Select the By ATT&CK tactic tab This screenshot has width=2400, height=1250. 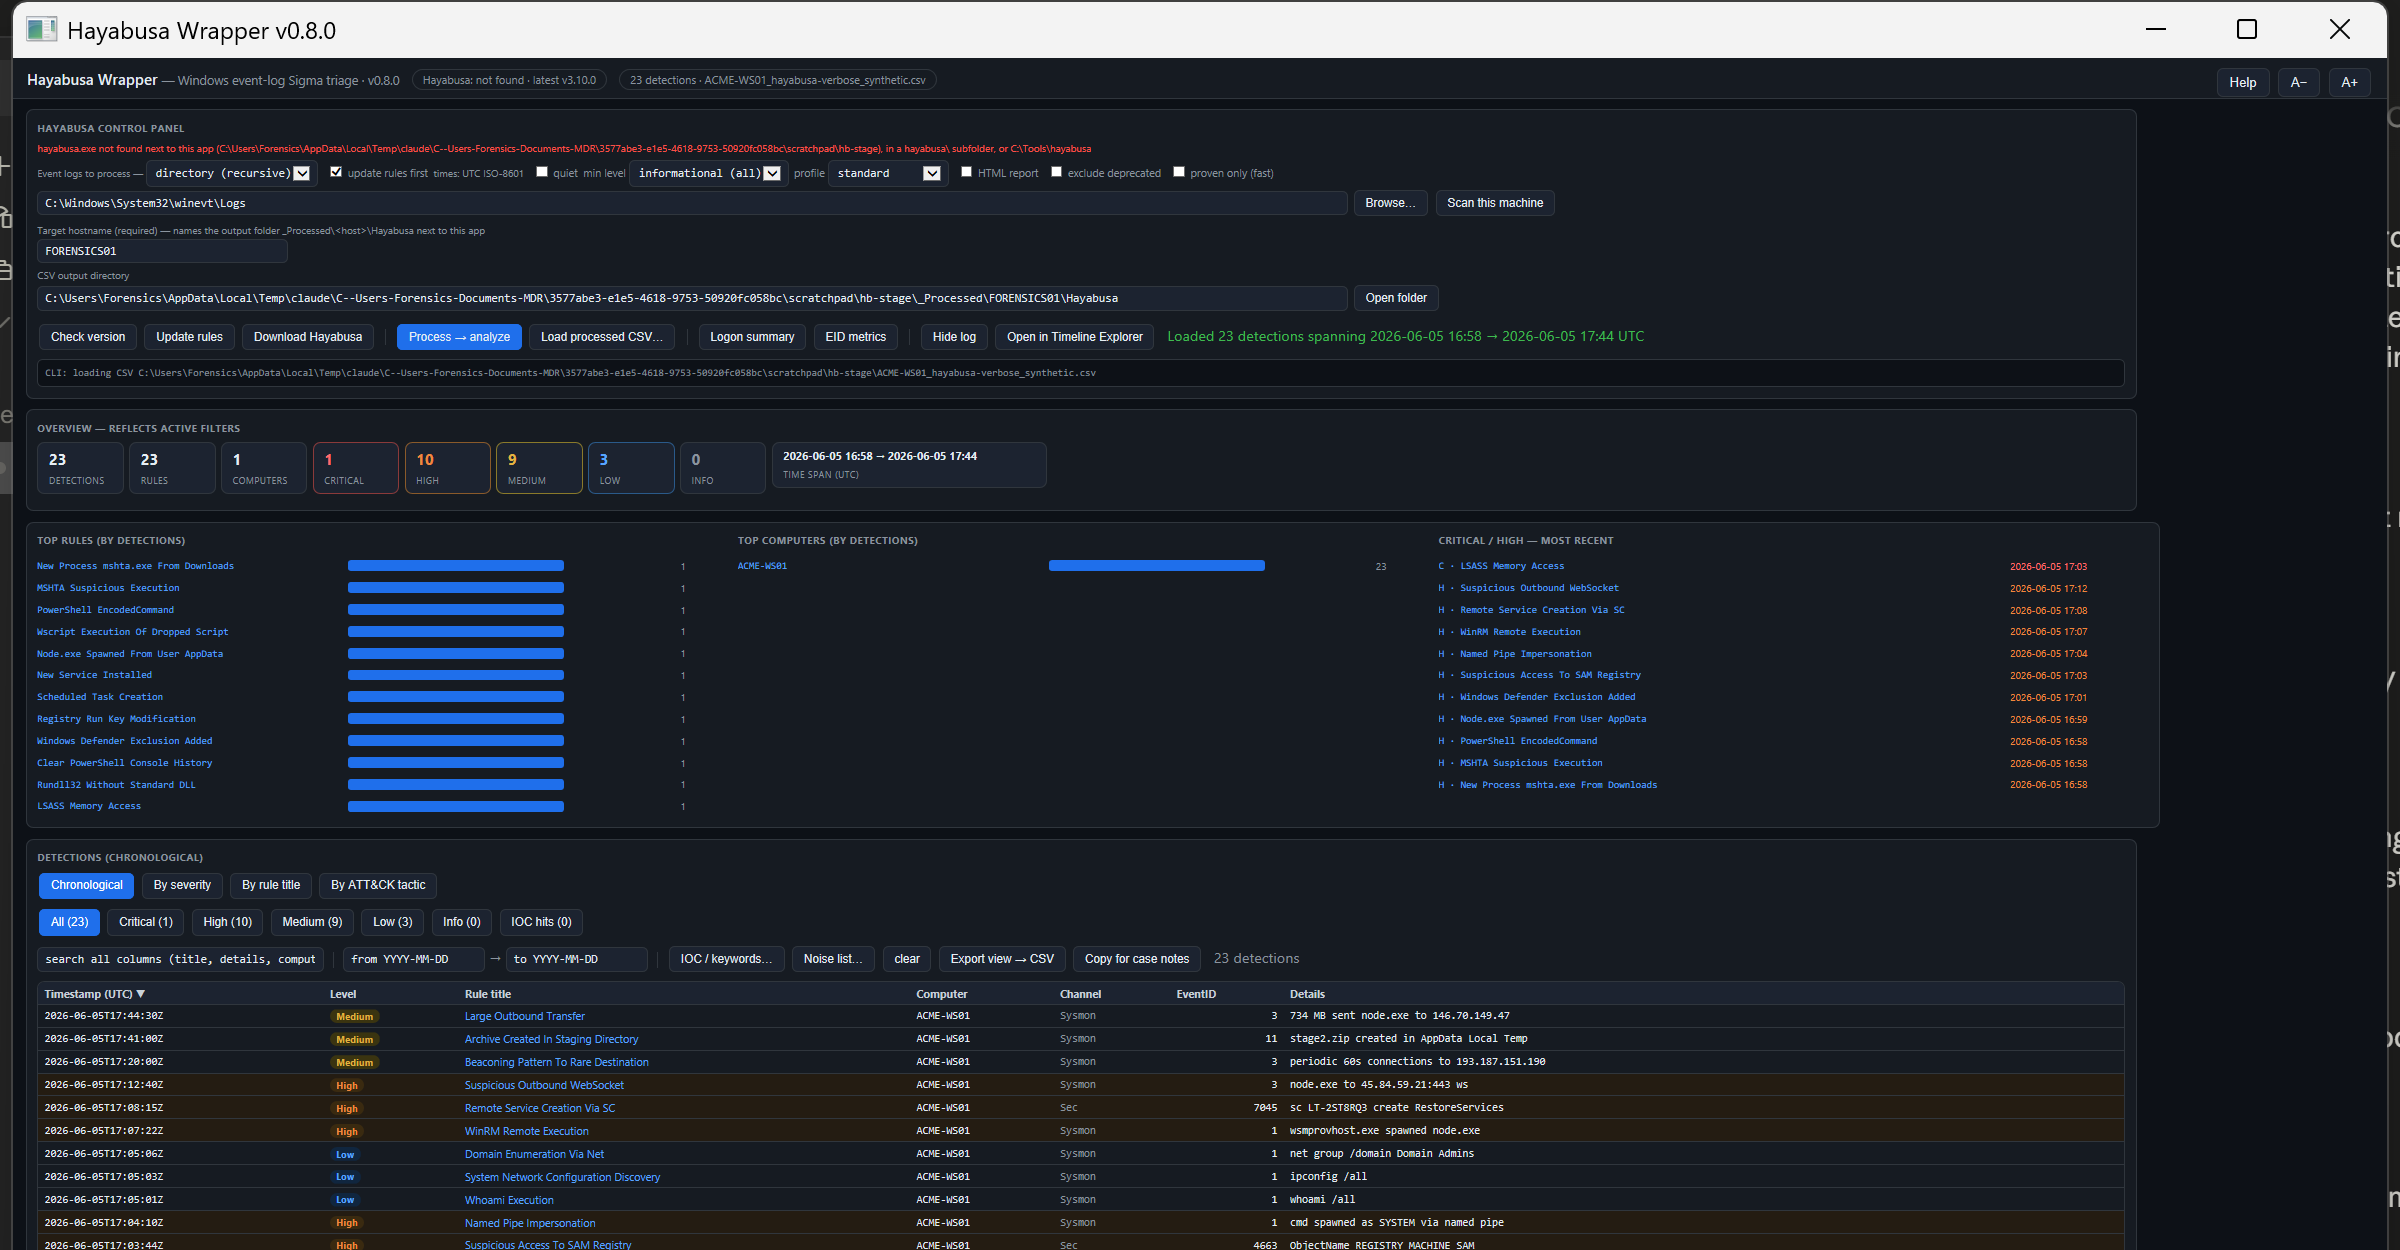tap(378, 885)
